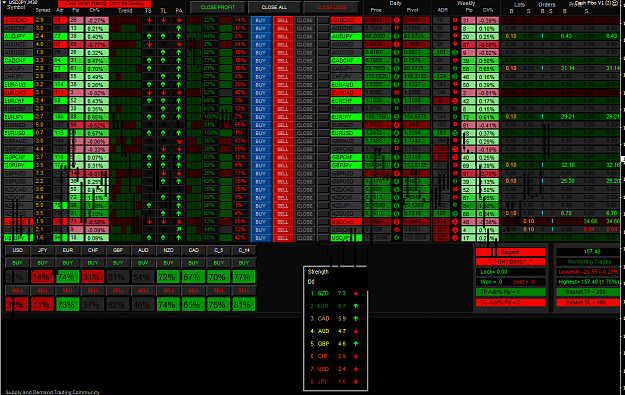Viewport: 625px width, 395px height.
Task: Click the Highest= 157.46 (1.75%) label
Action: pyautogui.click(x=589, y=282)
